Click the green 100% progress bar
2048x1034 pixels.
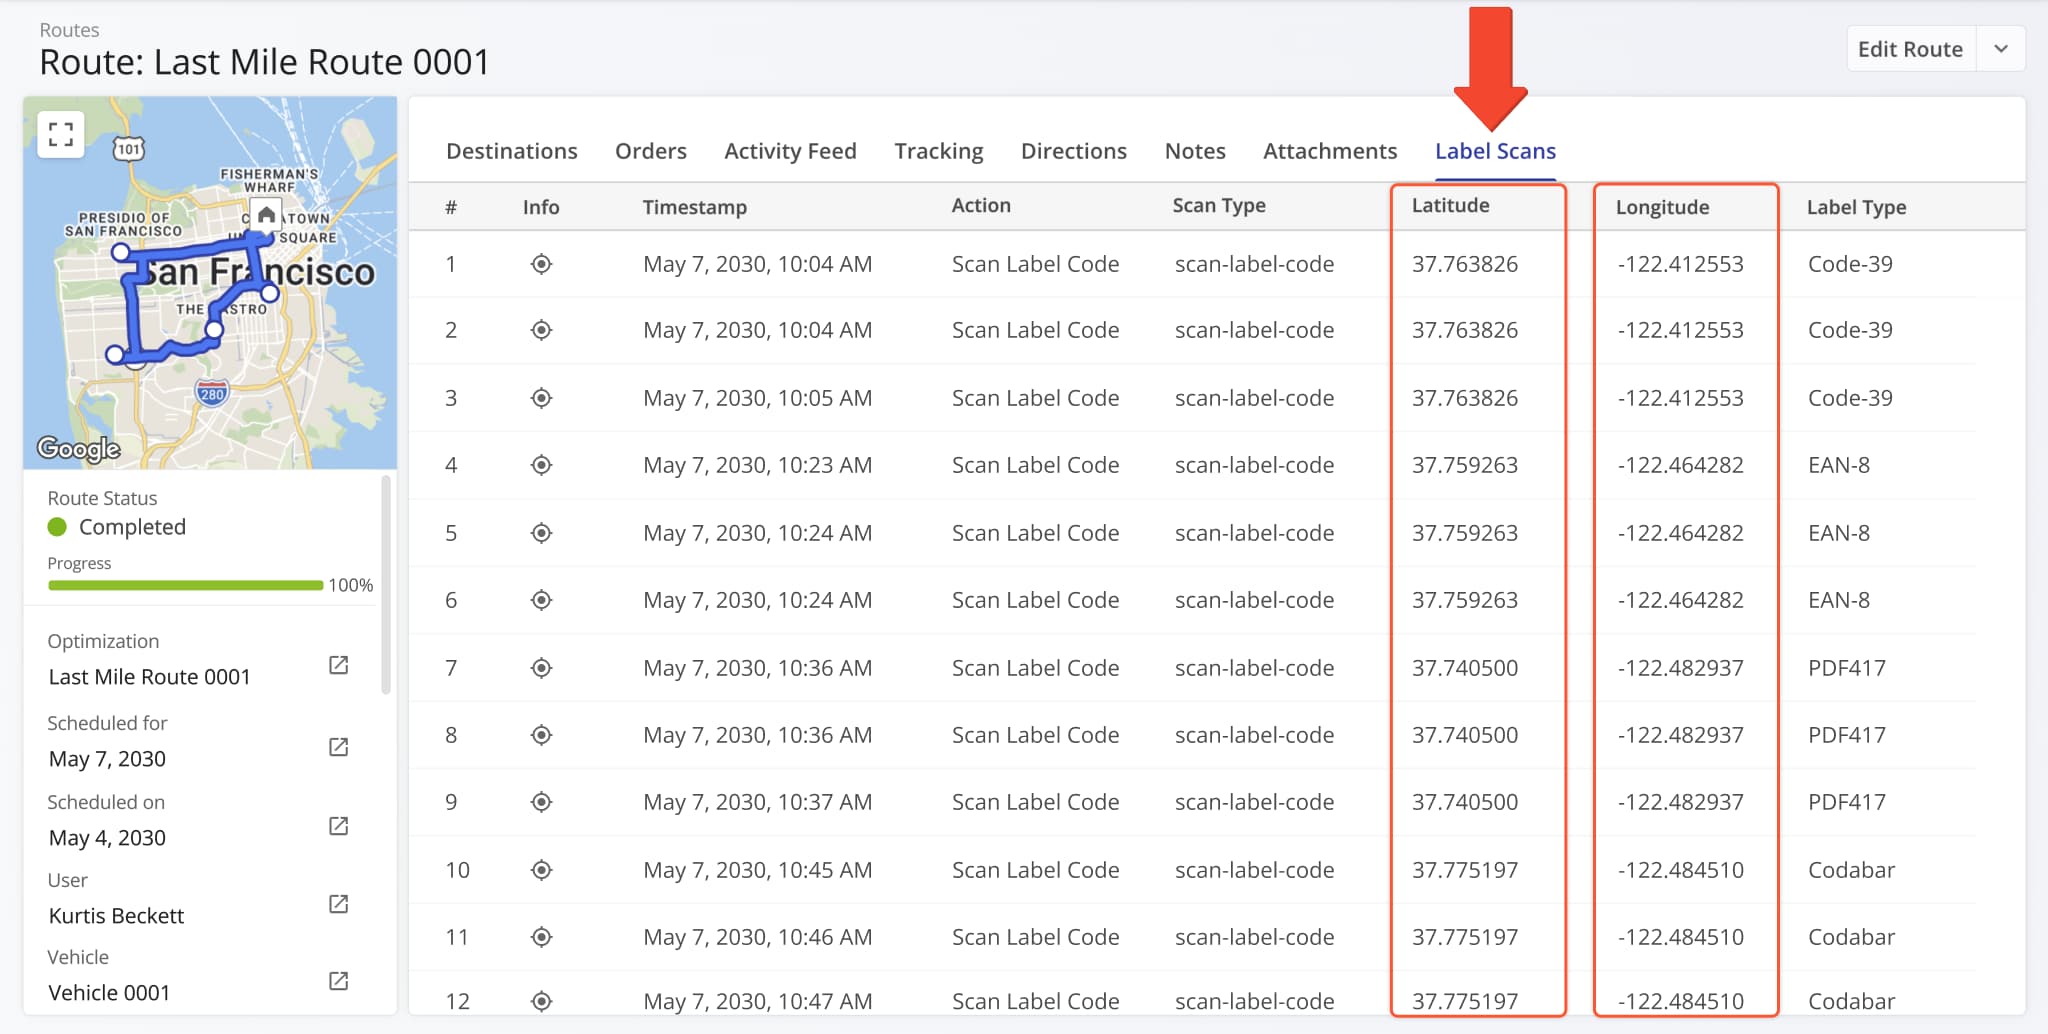click(x=185, y=585)
